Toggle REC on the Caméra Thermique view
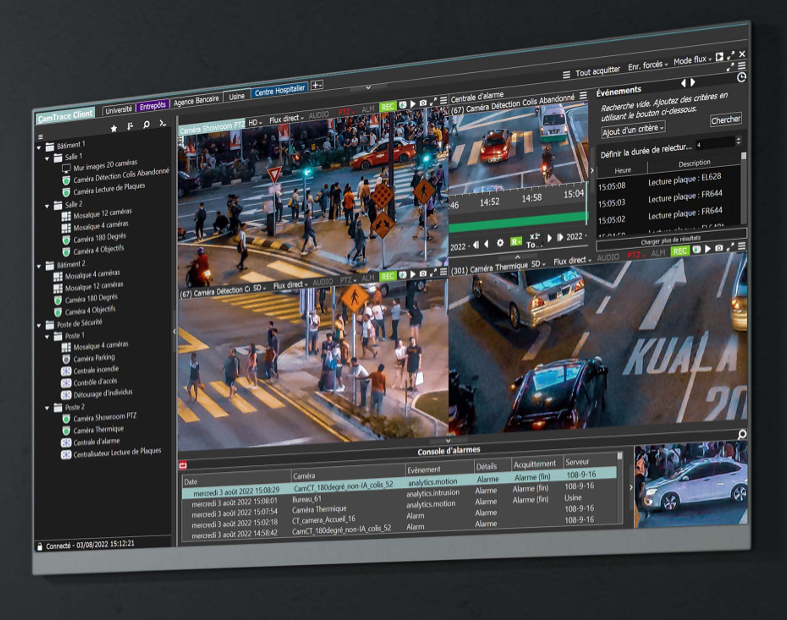The image size is (787, 620). coord(680,251)
